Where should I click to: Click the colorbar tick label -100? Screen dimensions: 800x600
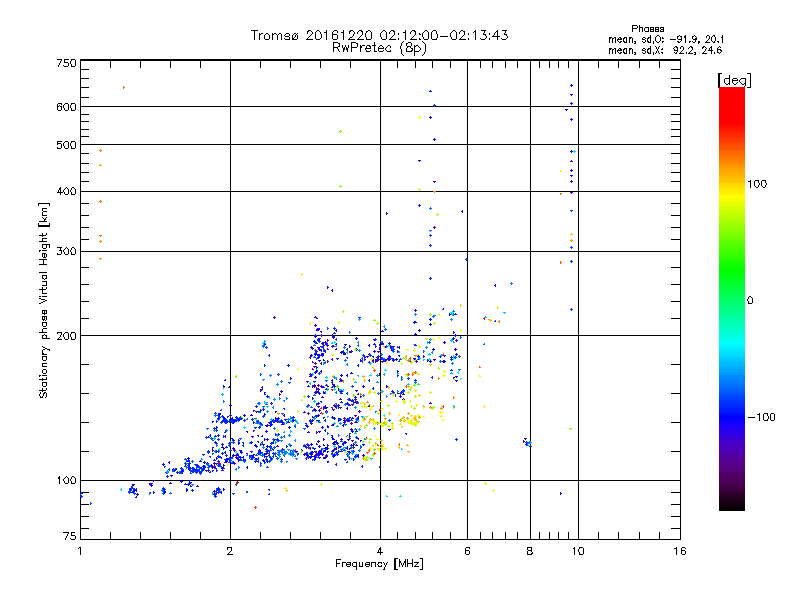761,417
